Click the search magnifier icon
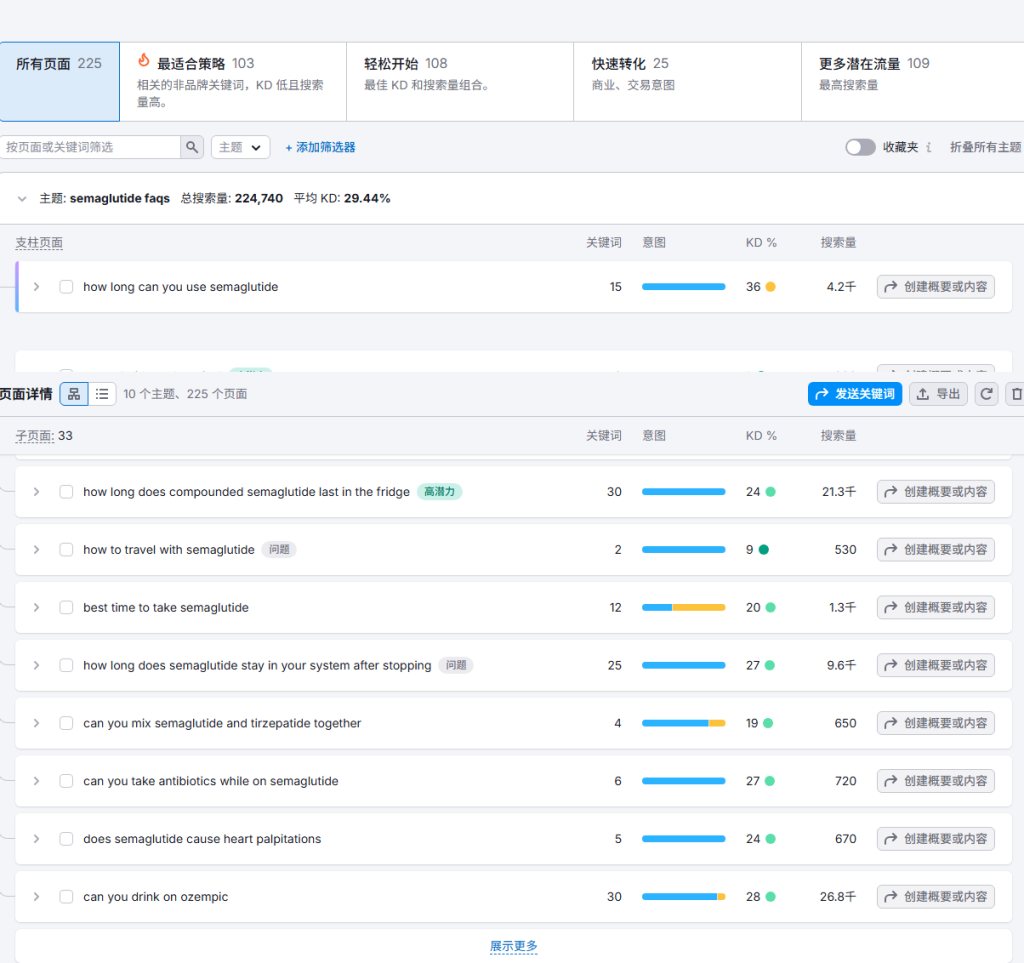 192,147
